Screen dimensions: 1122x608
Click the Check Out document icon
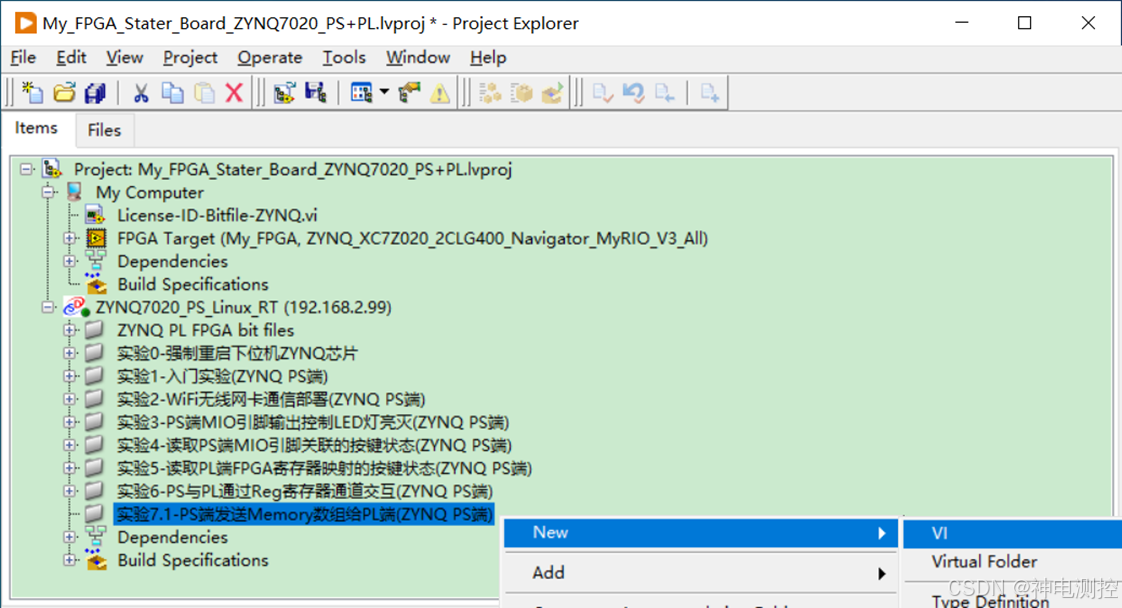pos(665,92)
